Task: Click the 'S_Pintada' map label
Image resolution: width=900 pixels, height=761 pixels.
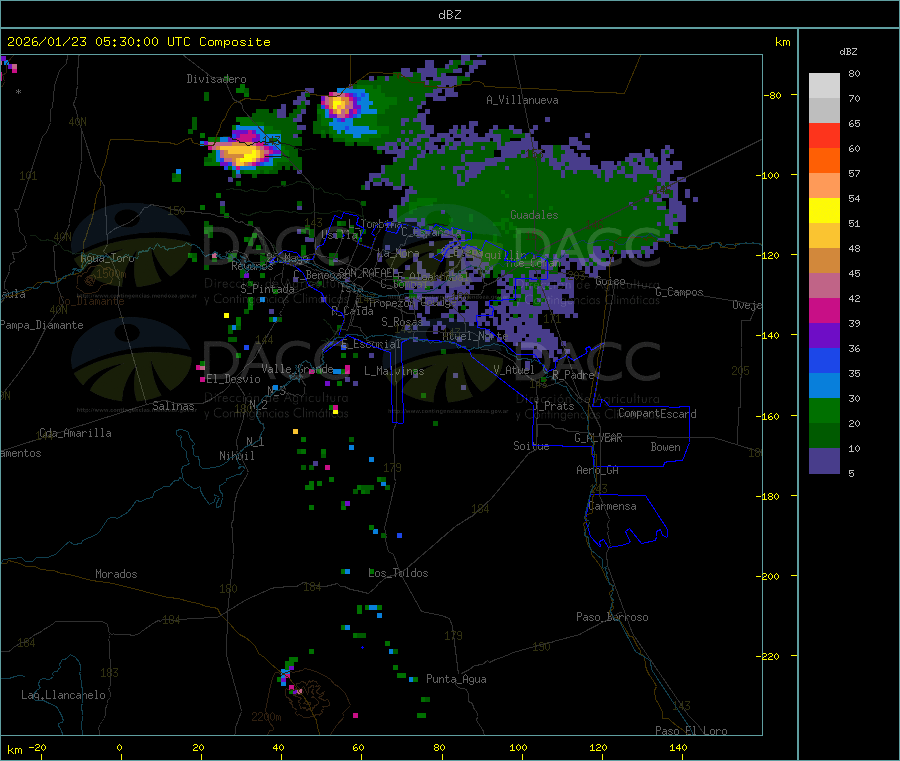Action: (x=267, y=289)
